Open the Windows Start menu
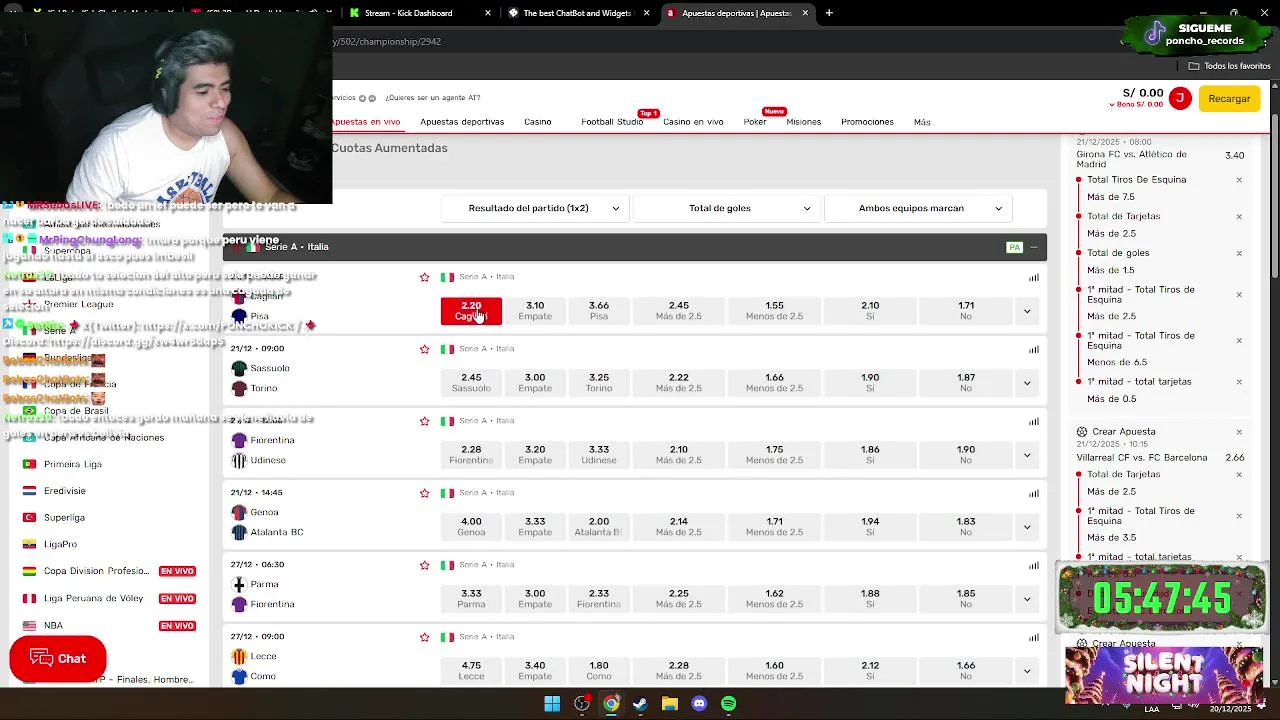The width and height of the screenshot is (1280, 720). point(552,704)
